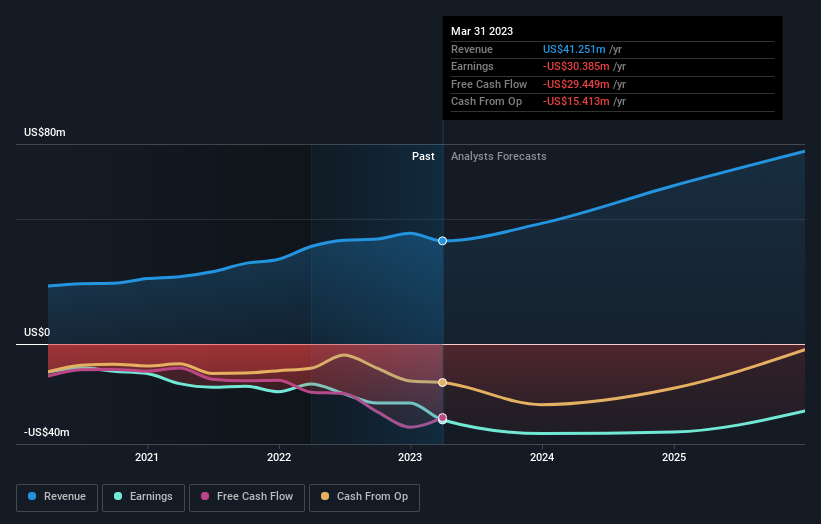Select the 2023 x-axis label
821x524 pixels.
click(410, 457)
